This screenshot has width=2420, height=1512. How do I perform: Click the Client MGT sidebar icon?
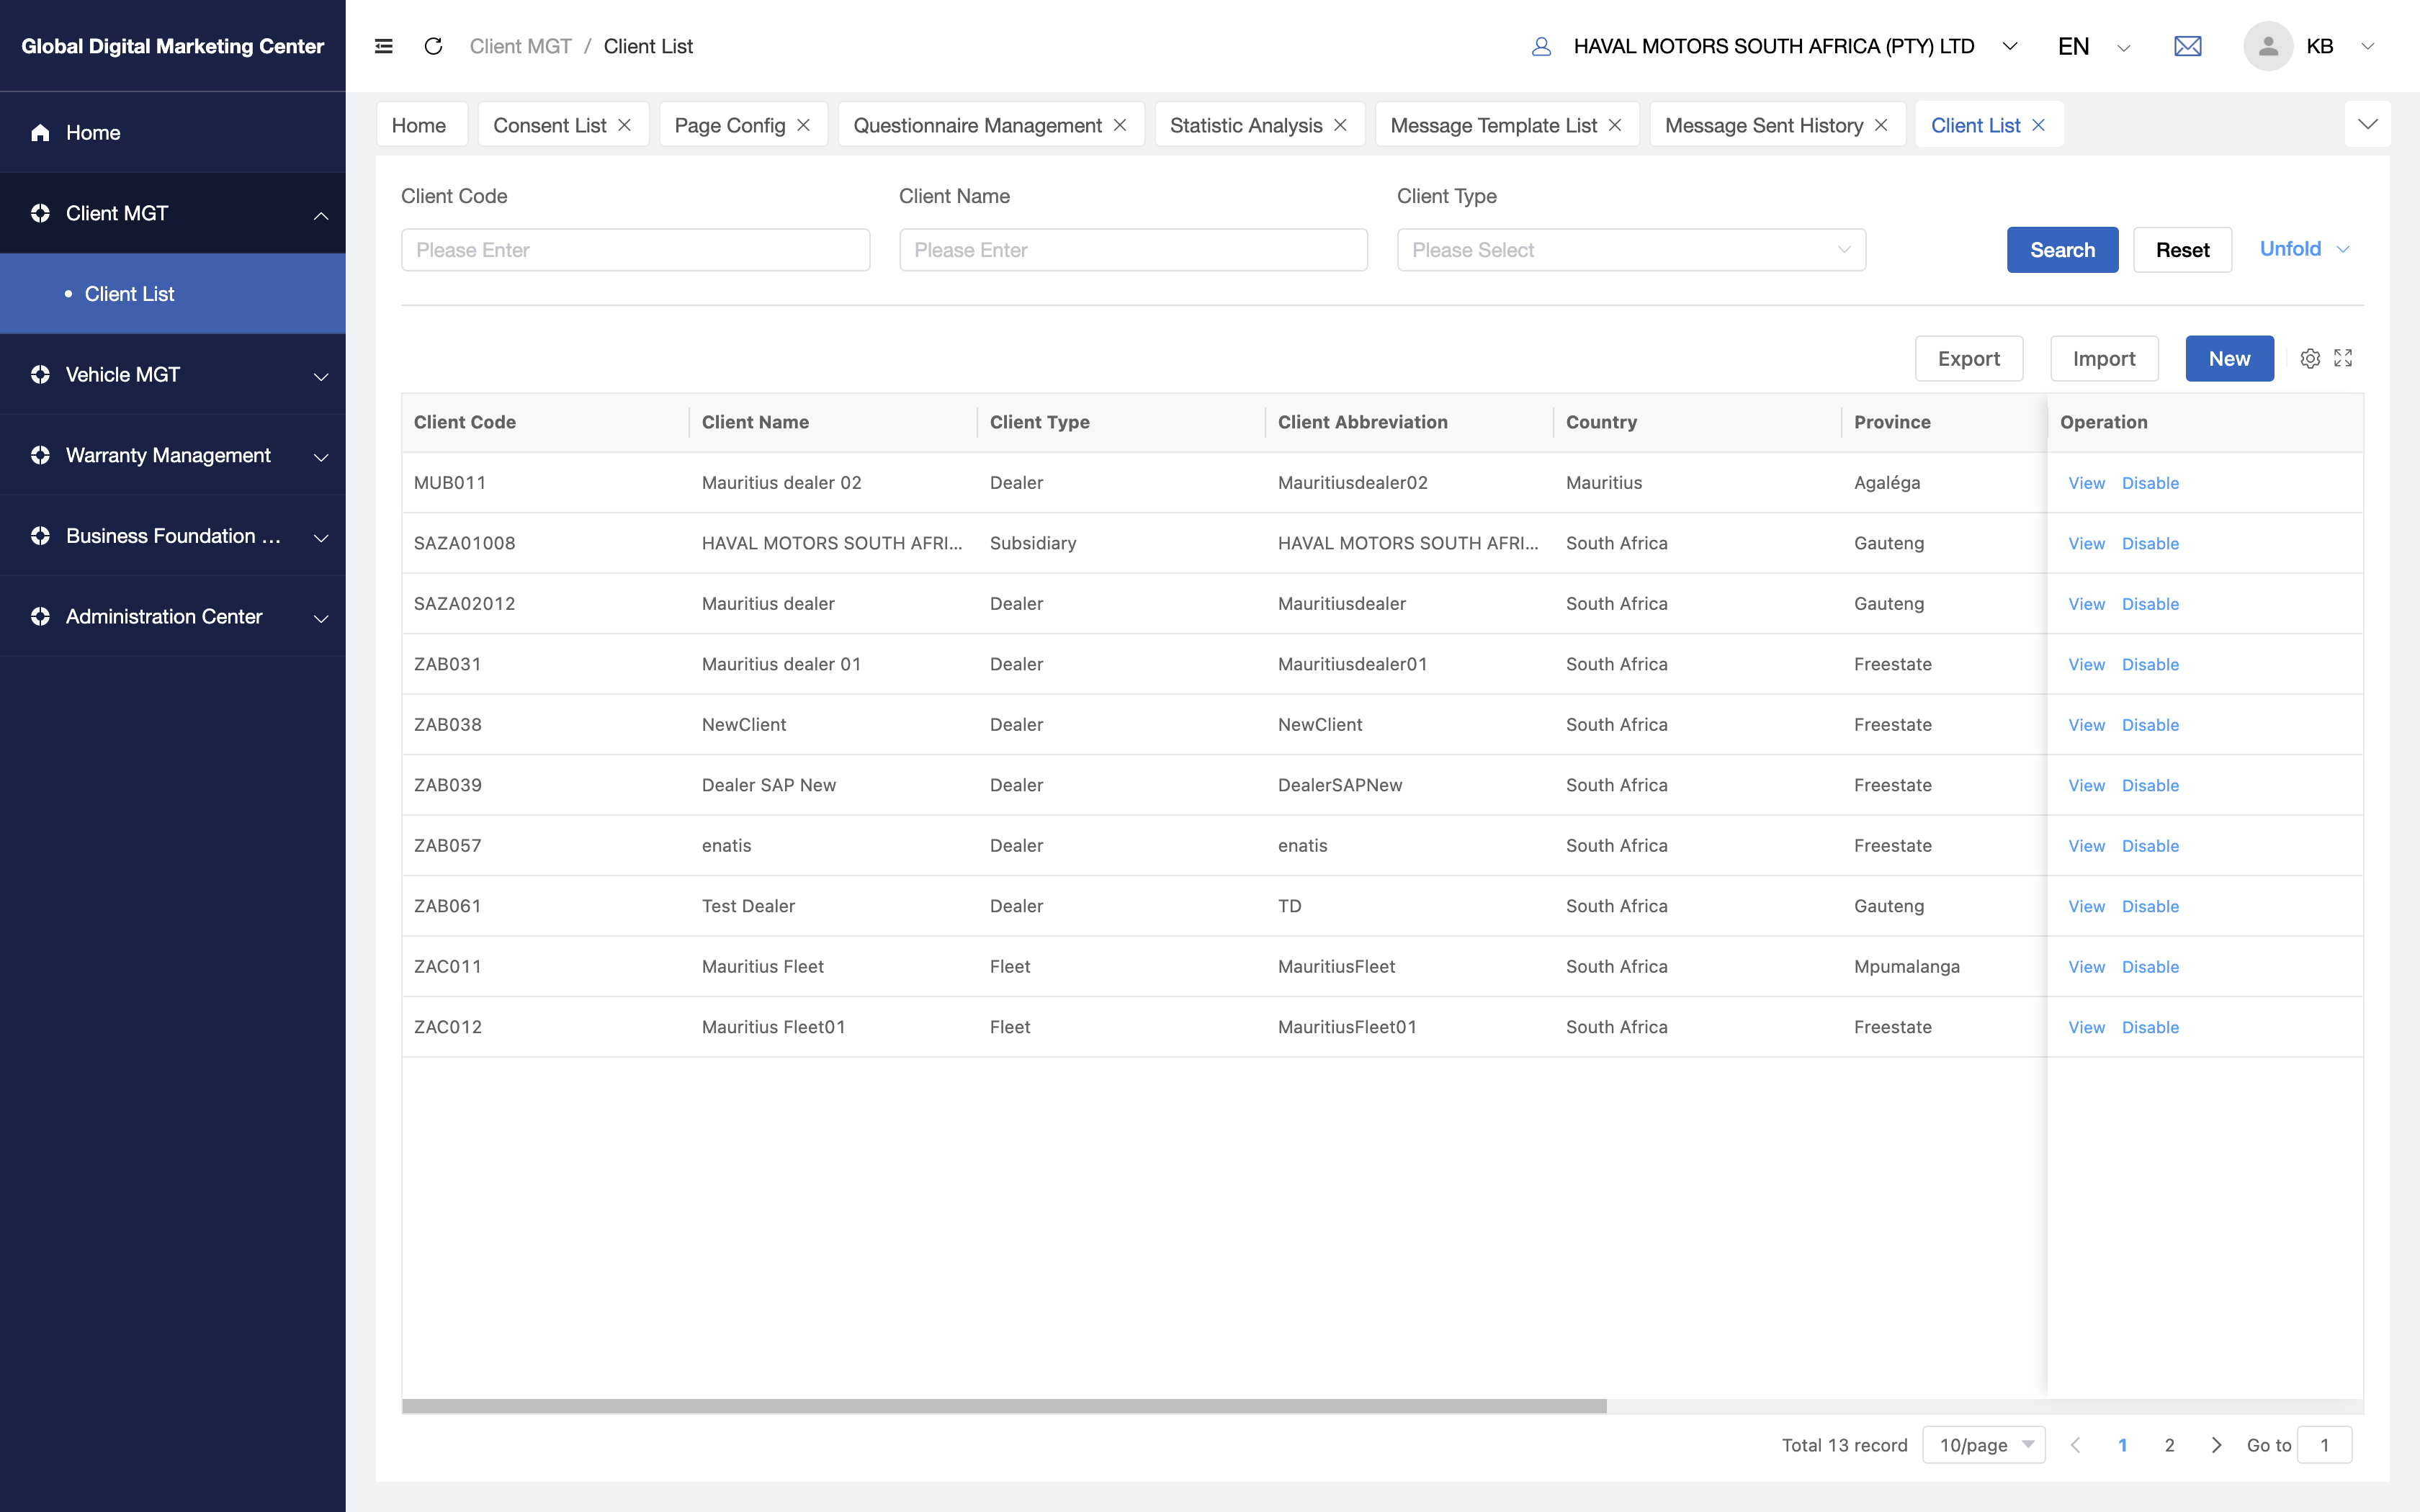(x=40, y=213)
